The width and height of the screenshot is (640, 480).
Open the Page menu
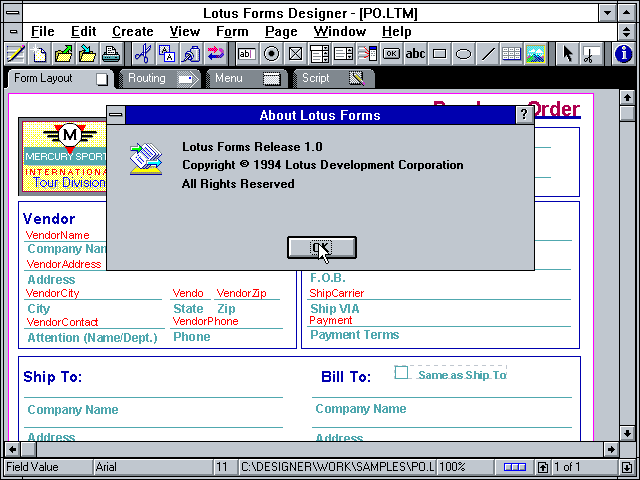tap(281, 31)
